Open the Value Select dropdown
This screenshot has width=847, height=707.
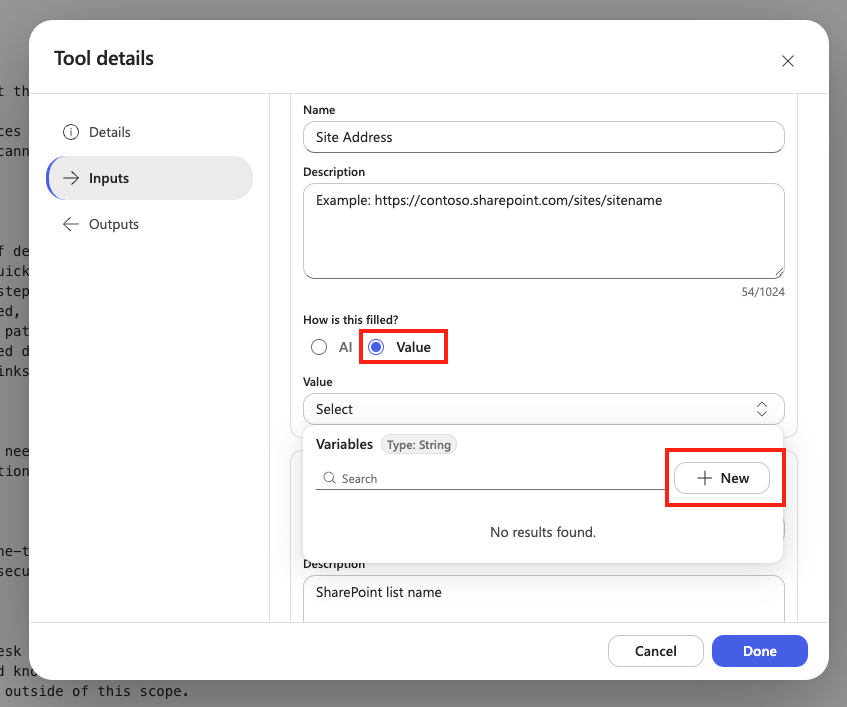tap(543, 409)
